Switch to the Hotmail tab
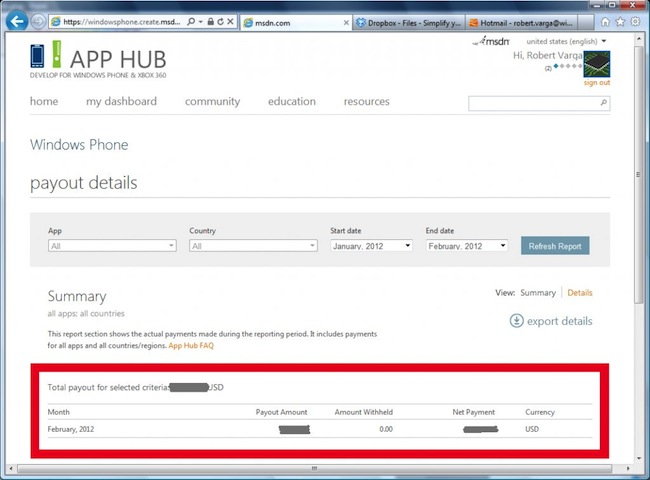 [521, 23]
